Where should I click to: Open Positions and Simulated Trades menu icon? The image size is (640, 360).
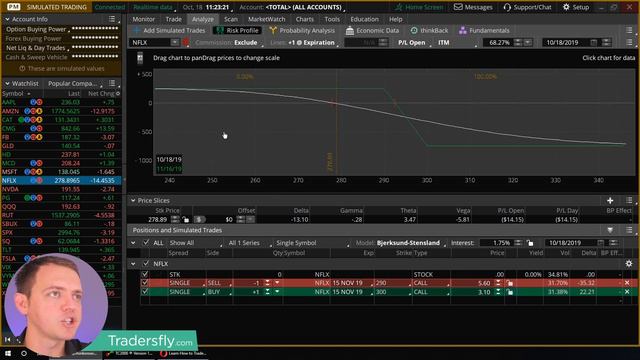click(629, 230)
